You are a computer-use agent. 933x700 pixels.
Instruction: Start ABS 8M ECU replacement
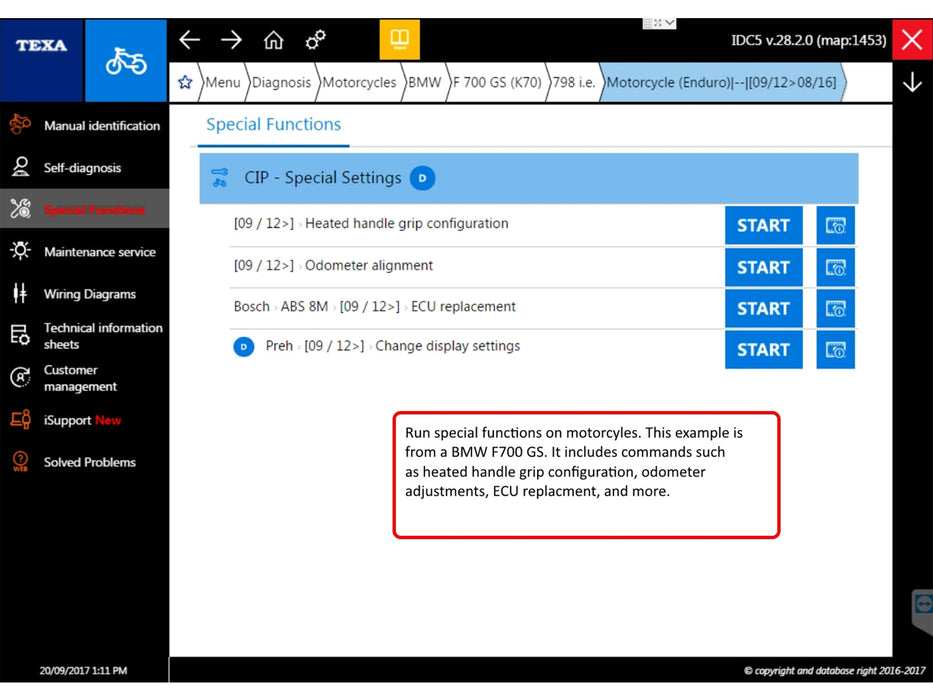point(763,309)
